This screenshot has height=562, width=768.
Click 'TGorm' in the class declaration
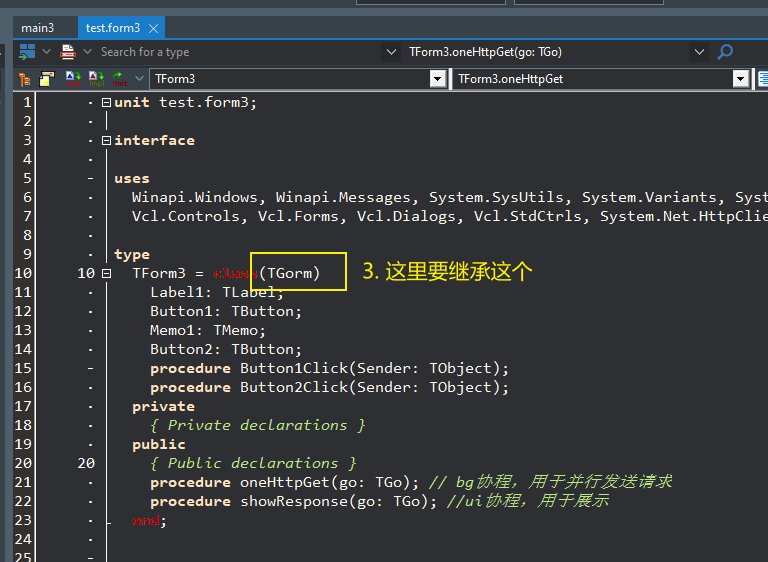click(x=289, y=273)
